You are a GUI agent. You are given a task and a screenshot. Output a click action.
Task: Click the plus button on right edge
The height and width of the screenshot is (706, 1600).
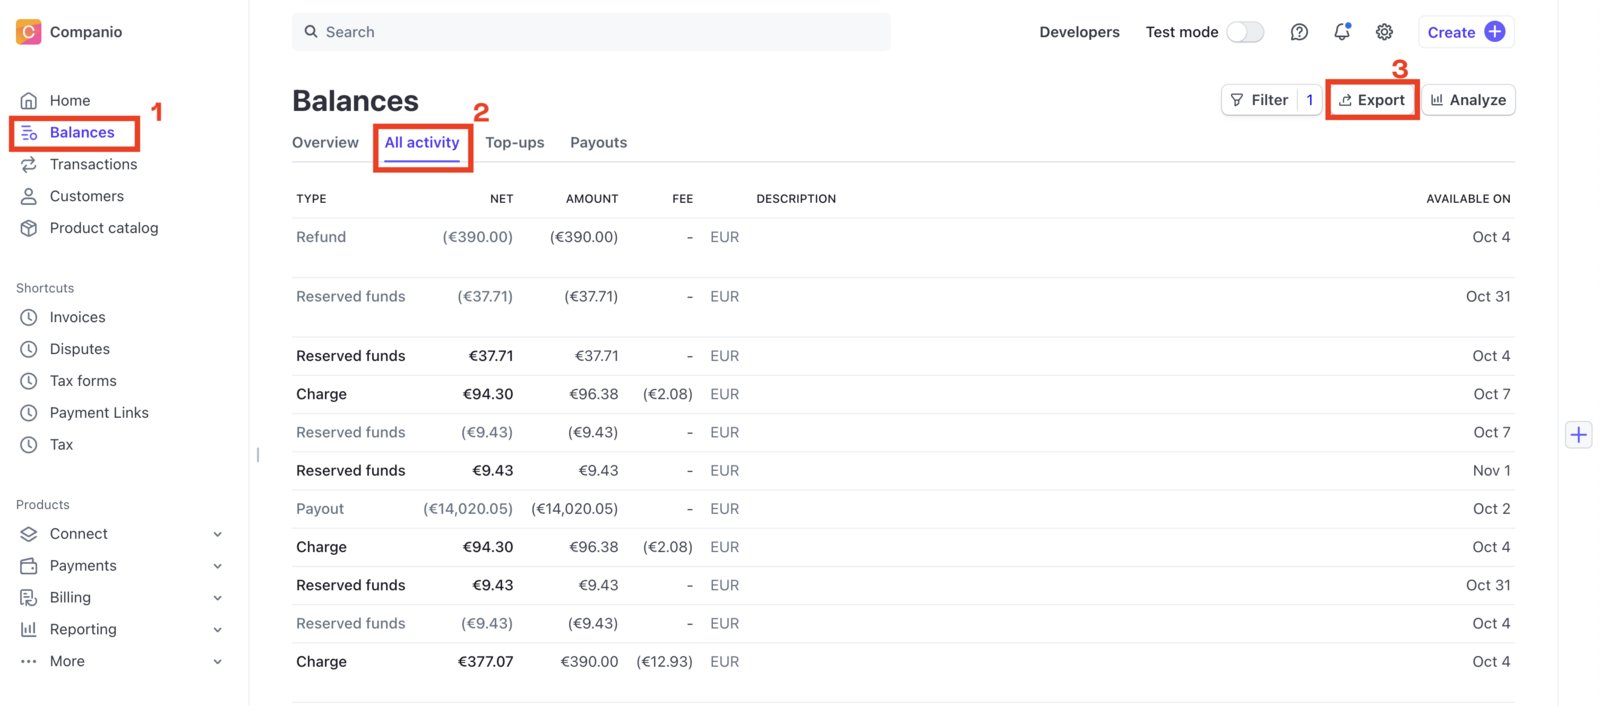click(x=1578, y=435)
